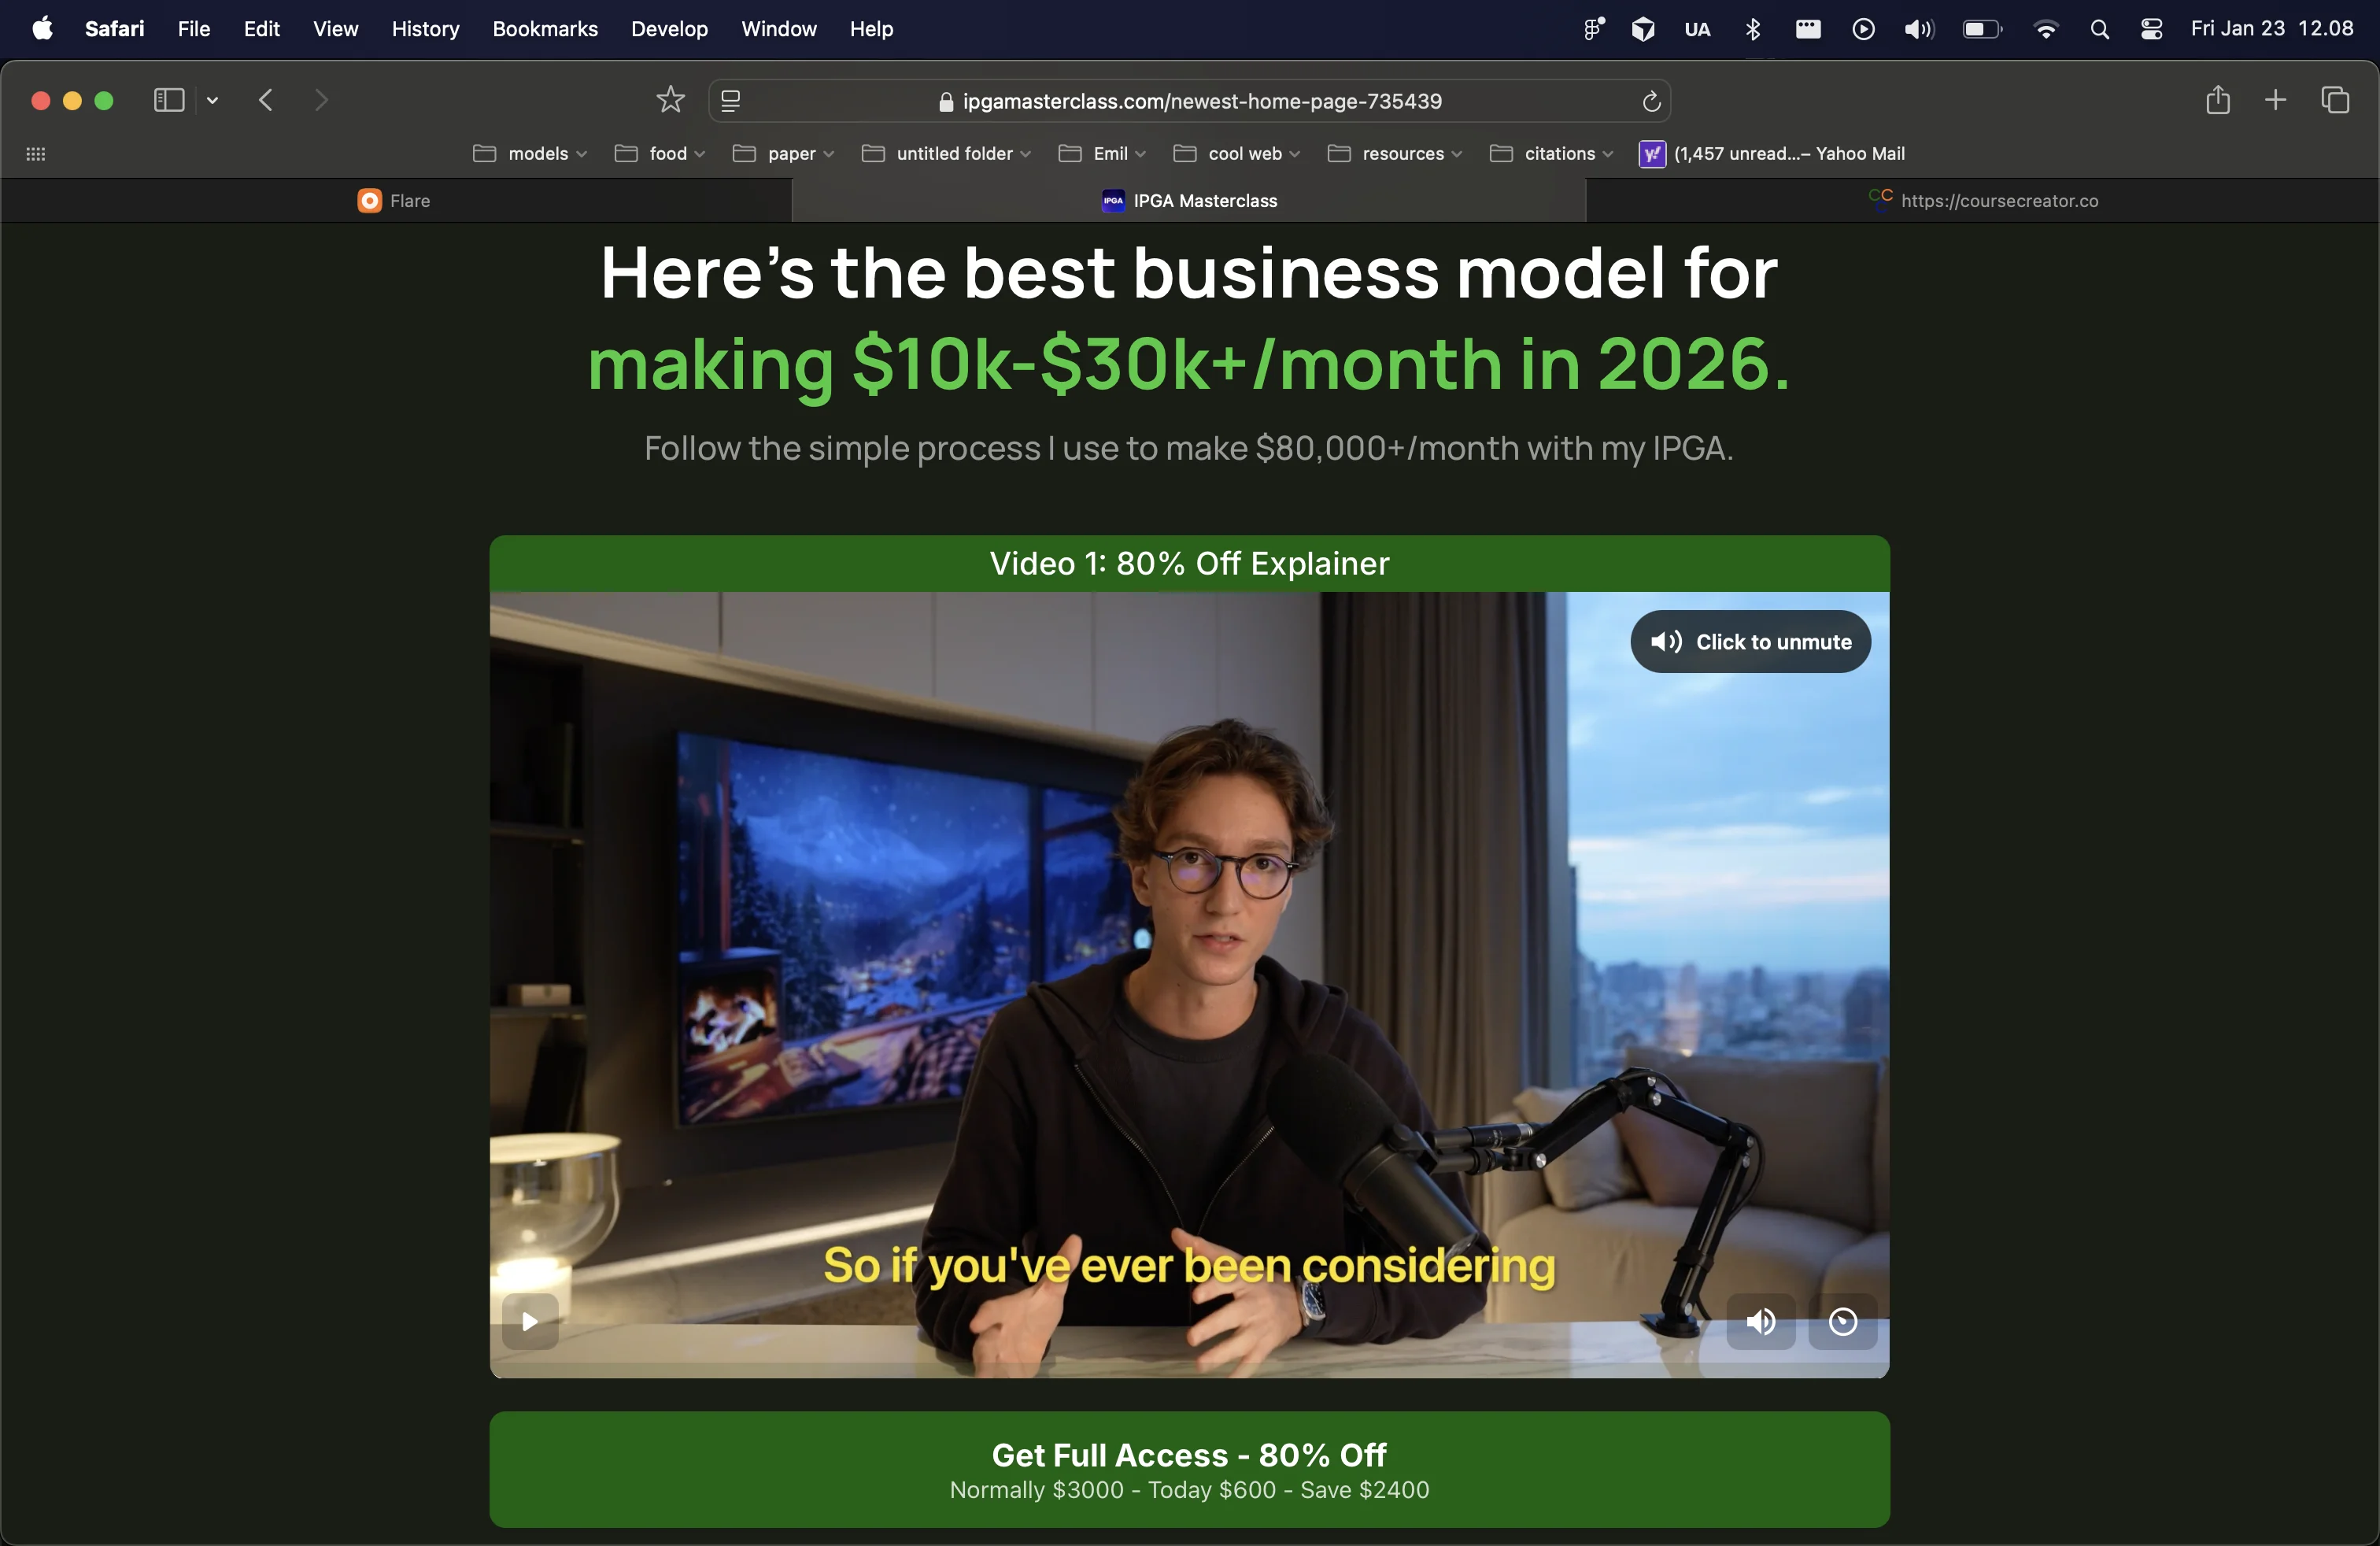The width and height of the screenshot is (2380, 1546).
Task: Open the Develop menu
Action: coord(668,29)
